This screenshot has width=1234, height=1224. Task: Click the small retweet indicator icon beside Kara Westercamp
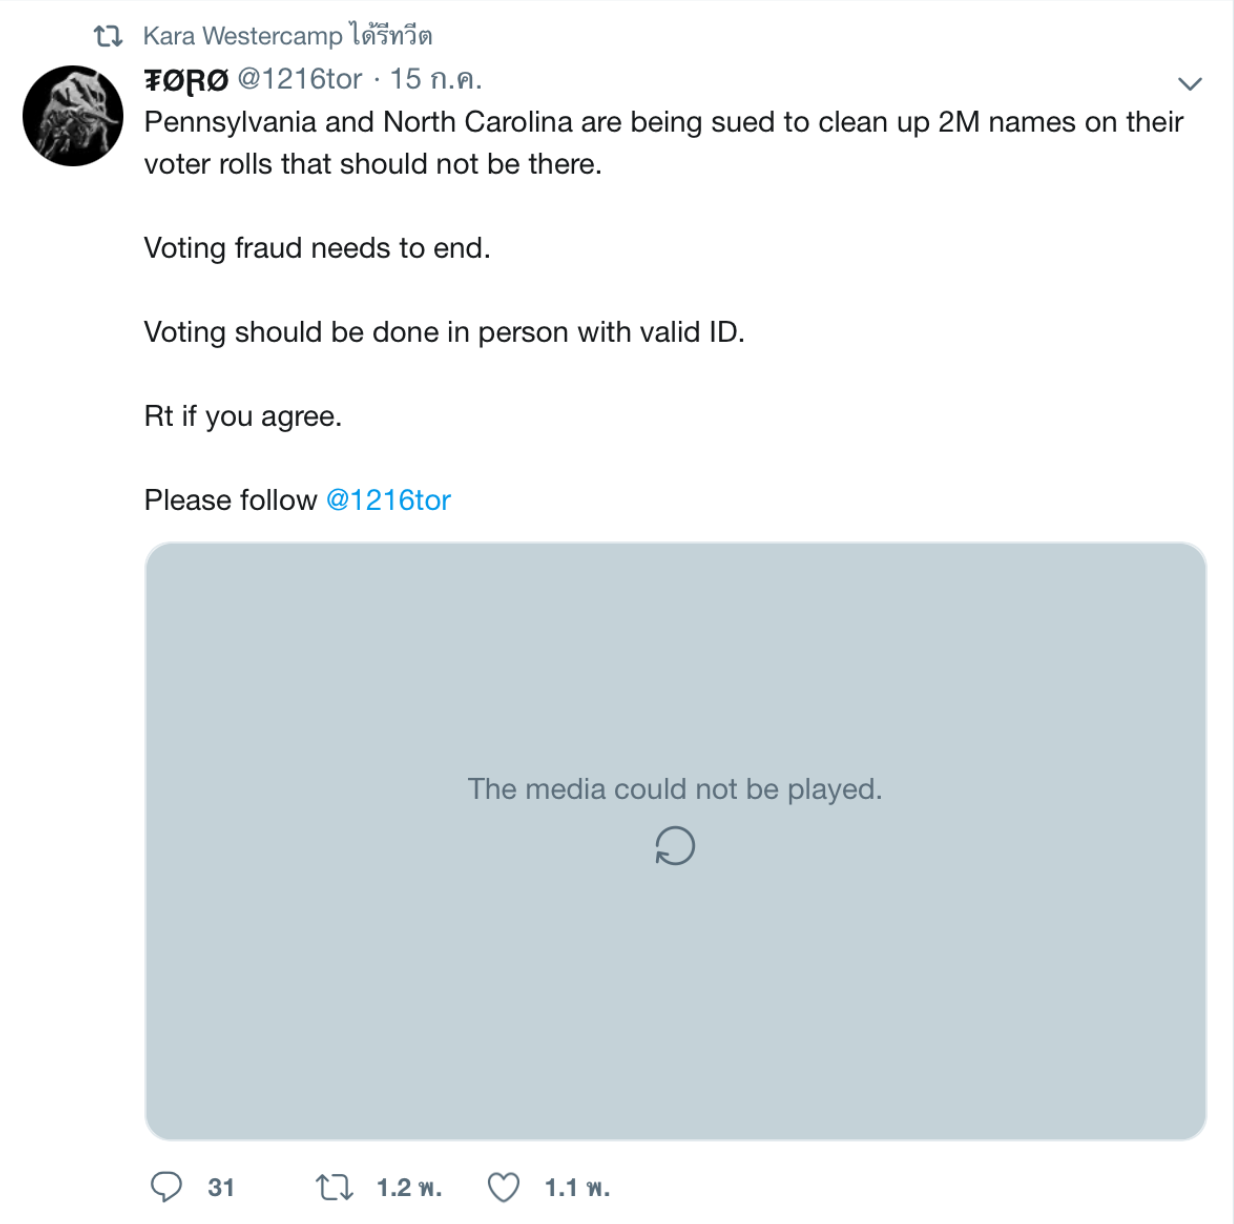(x=108, y=37)
